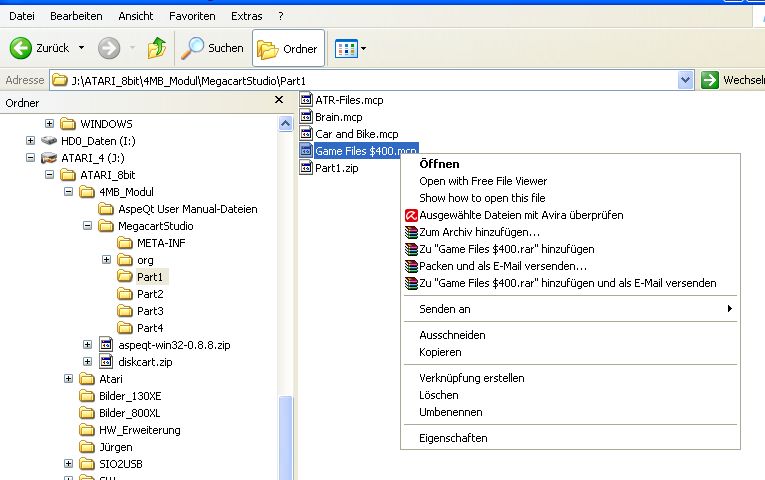Open the Ansicht menu

(136, 16)
